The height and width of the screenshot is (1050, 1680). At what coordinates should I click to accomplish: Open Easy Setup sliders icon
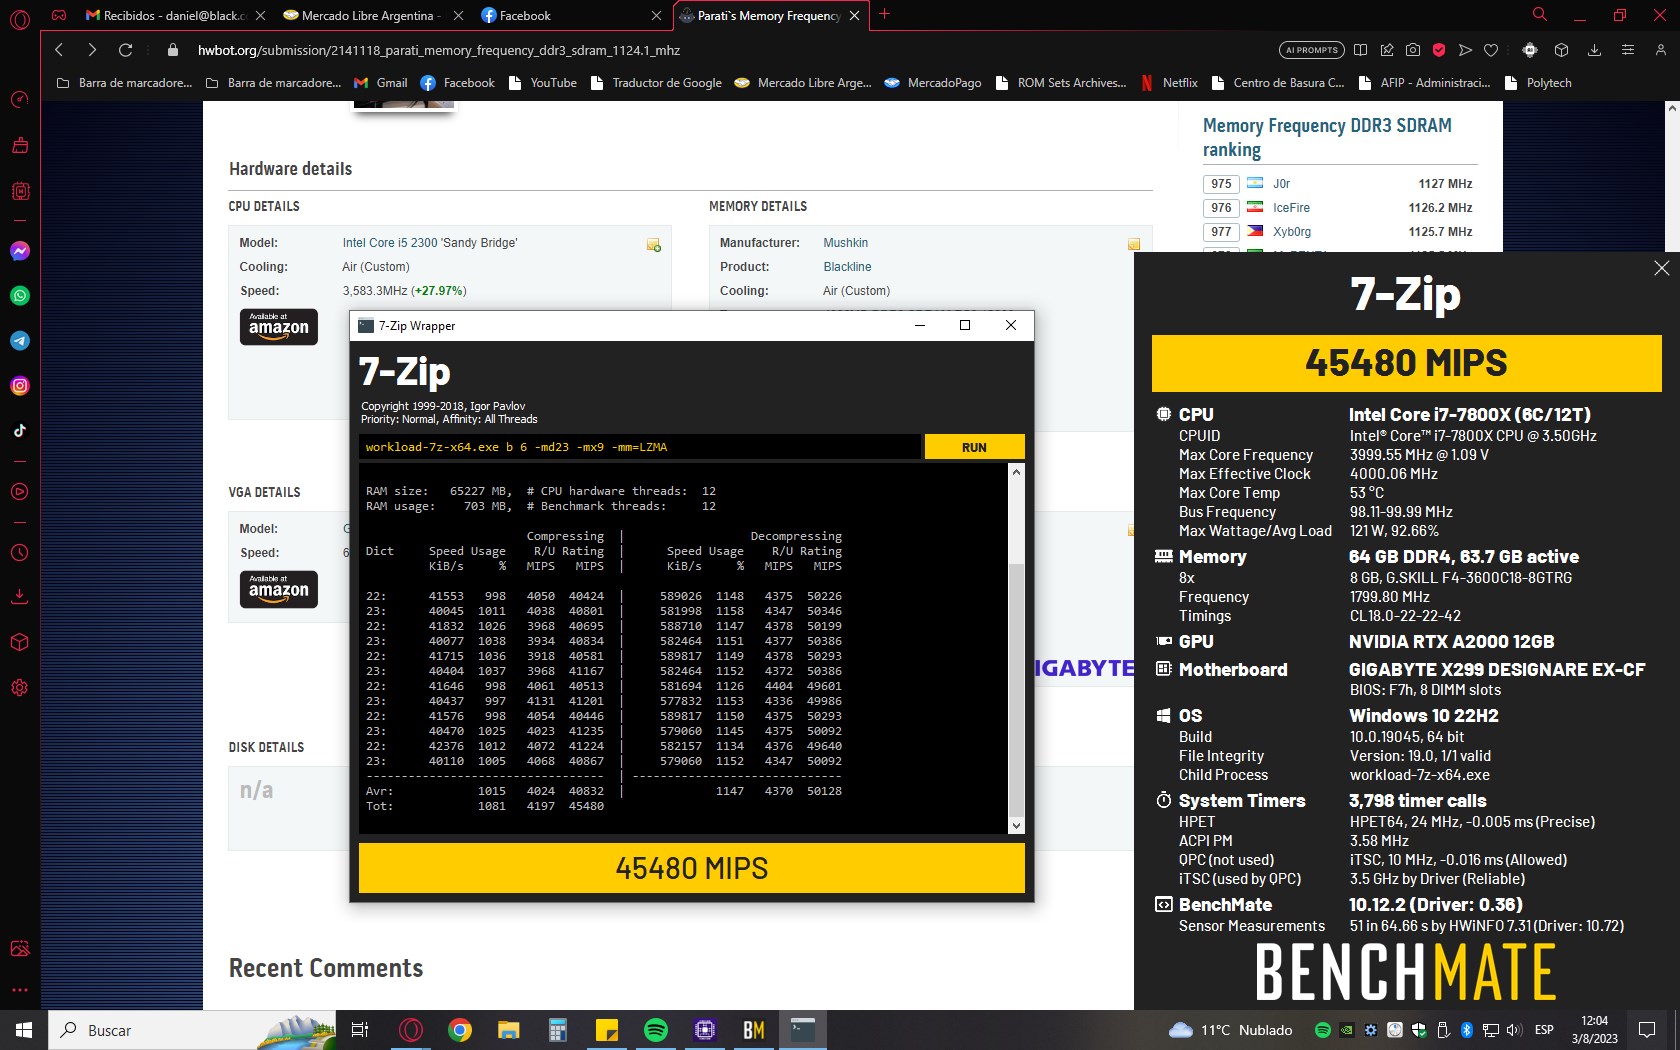1628,50
